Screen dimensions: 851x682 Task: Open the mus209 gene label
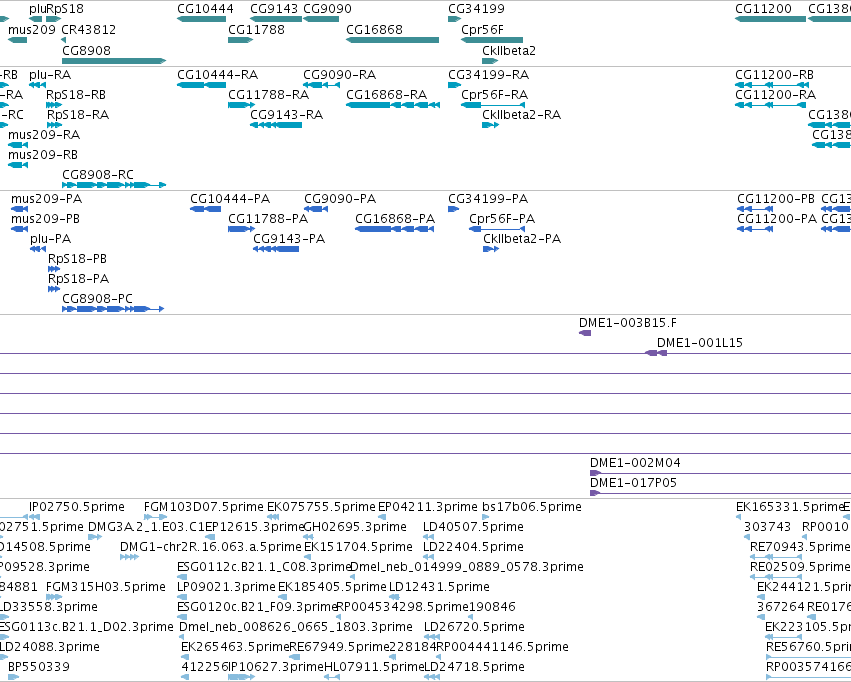31,29
